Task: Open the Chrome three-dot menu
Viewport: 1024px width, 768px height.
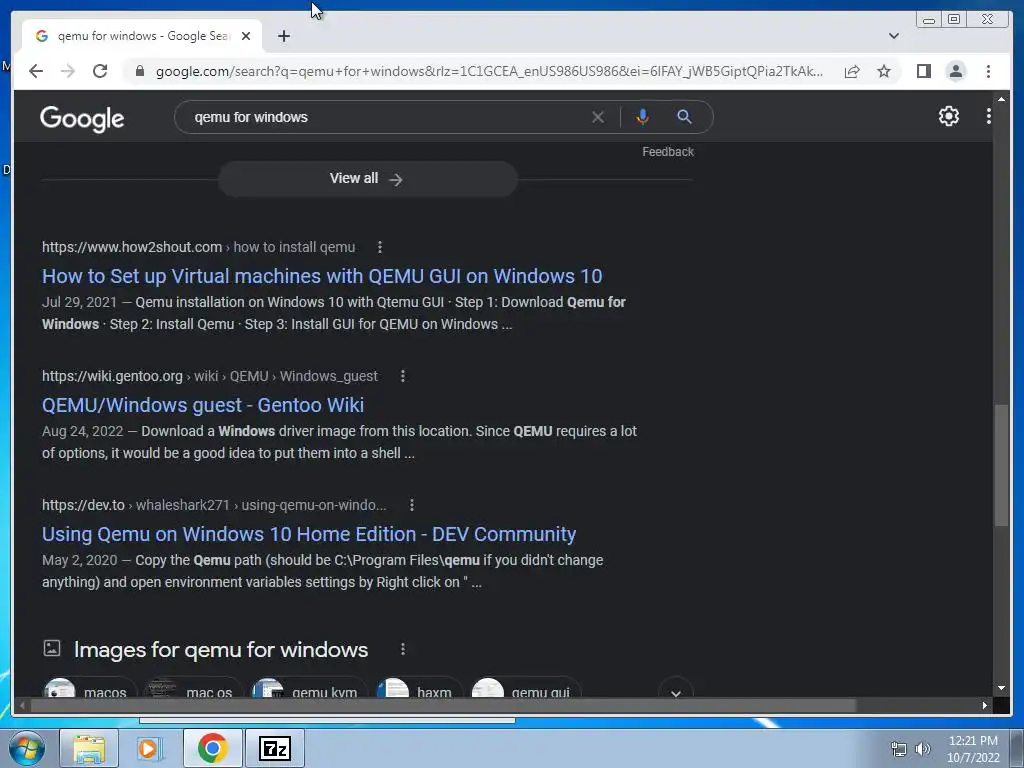Action: pyautogui.click(x=988, y=71)
